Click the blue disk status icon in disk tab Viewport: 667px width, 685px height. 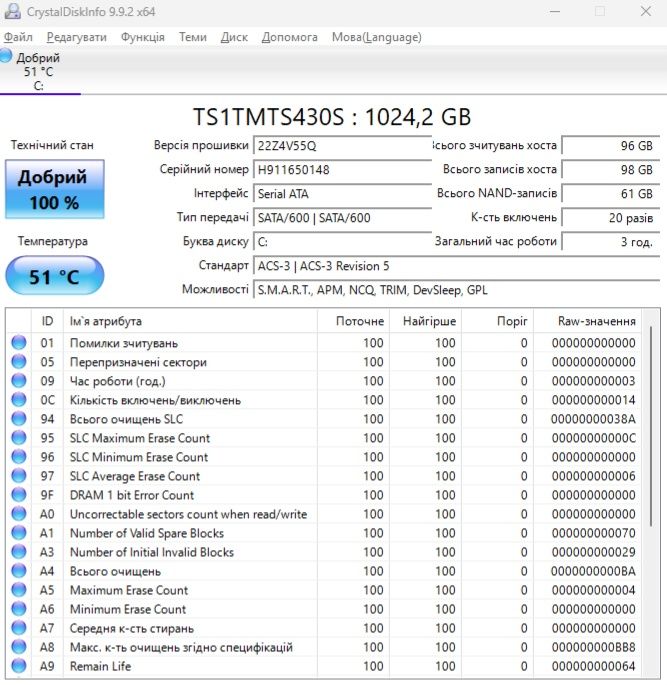click(6, 56)
